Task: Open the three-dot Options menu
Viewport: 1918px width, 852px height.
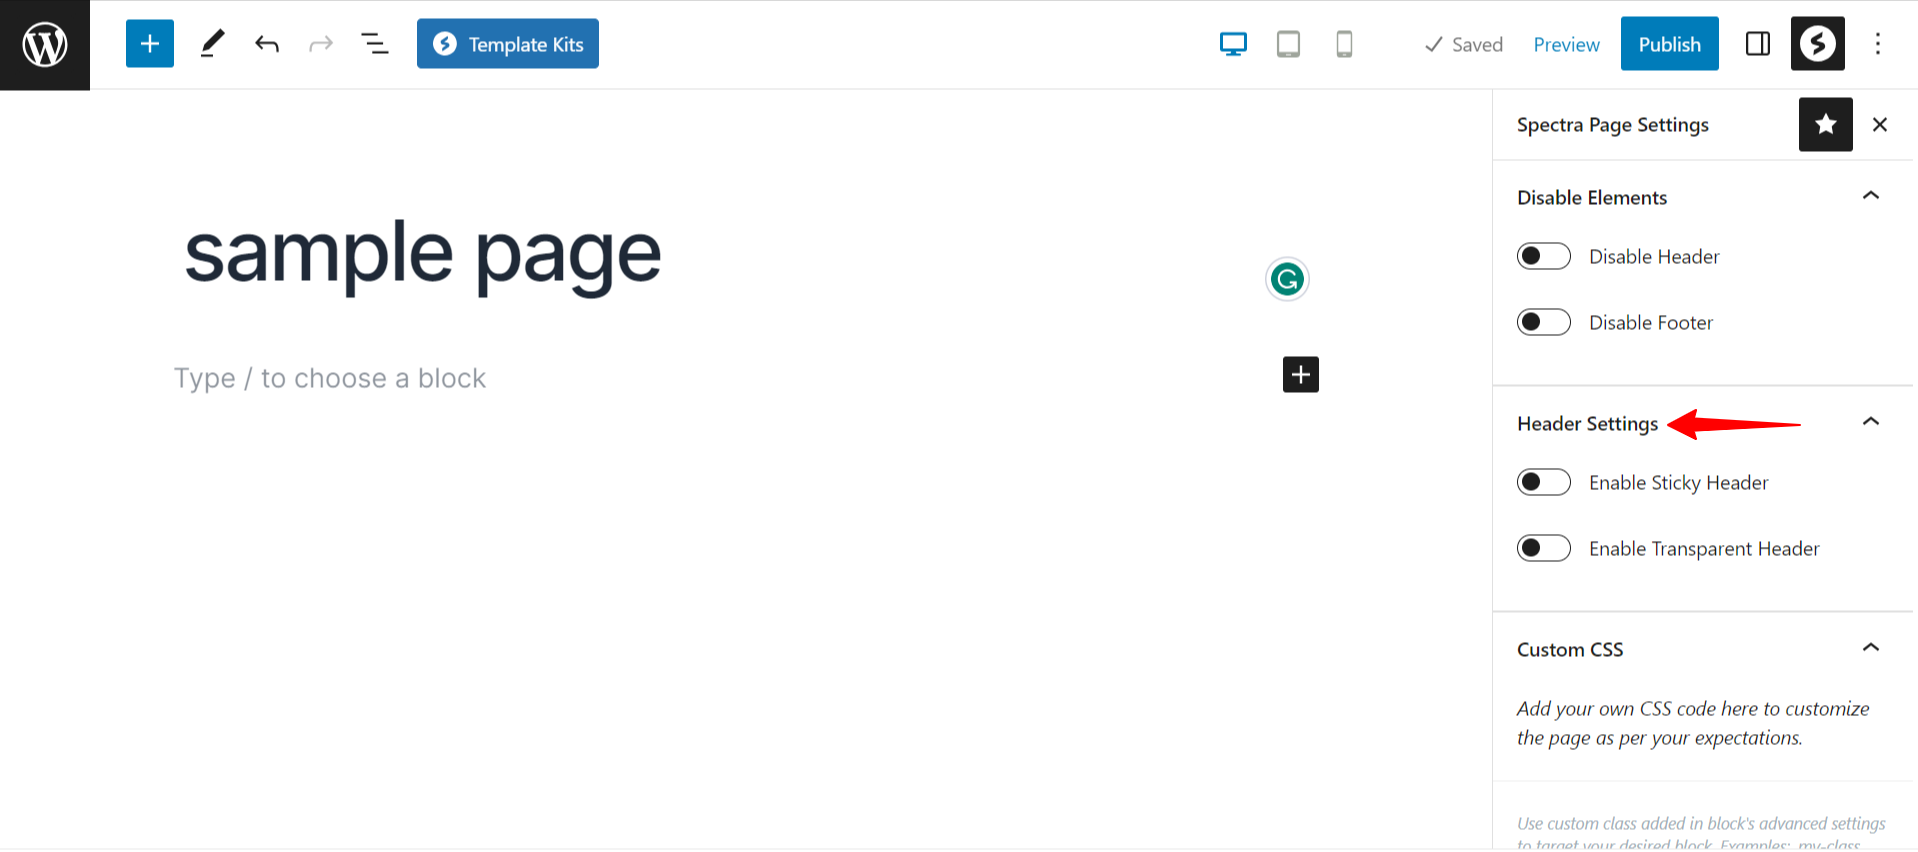Action: (1877, 44)
